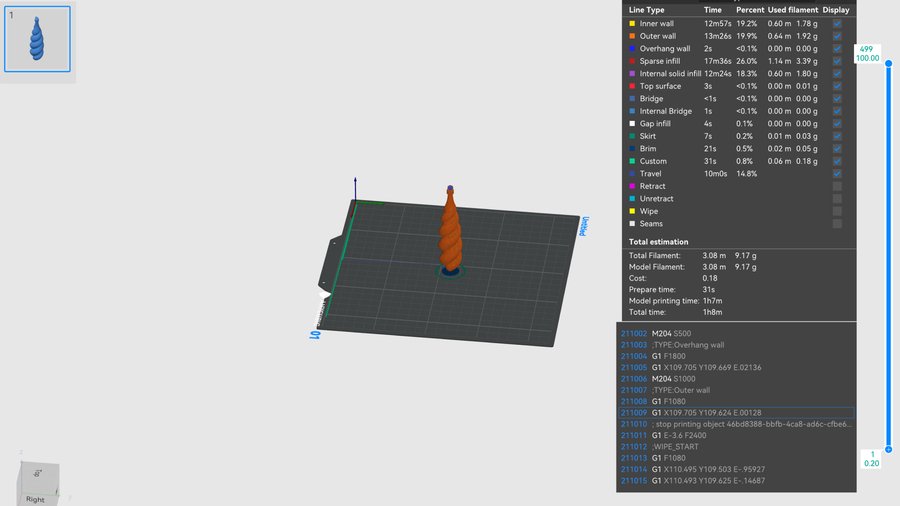Click the bottom handle of layer slider
The height and width of the screenshot is (506, 900).
click(889, 449)
